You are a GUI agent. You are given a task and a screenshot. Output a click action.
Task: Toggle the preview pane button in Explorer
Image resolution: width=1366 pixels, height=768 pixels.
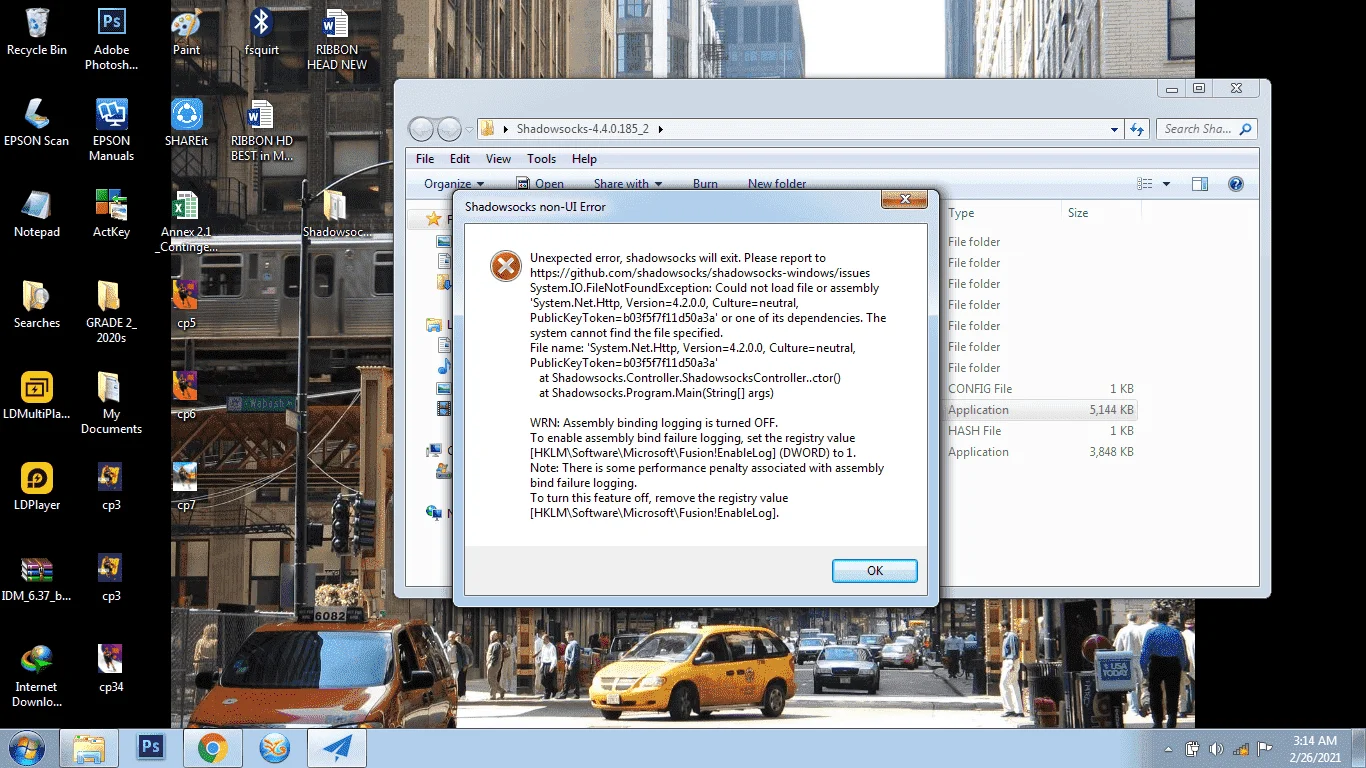tap(1200, 184)
